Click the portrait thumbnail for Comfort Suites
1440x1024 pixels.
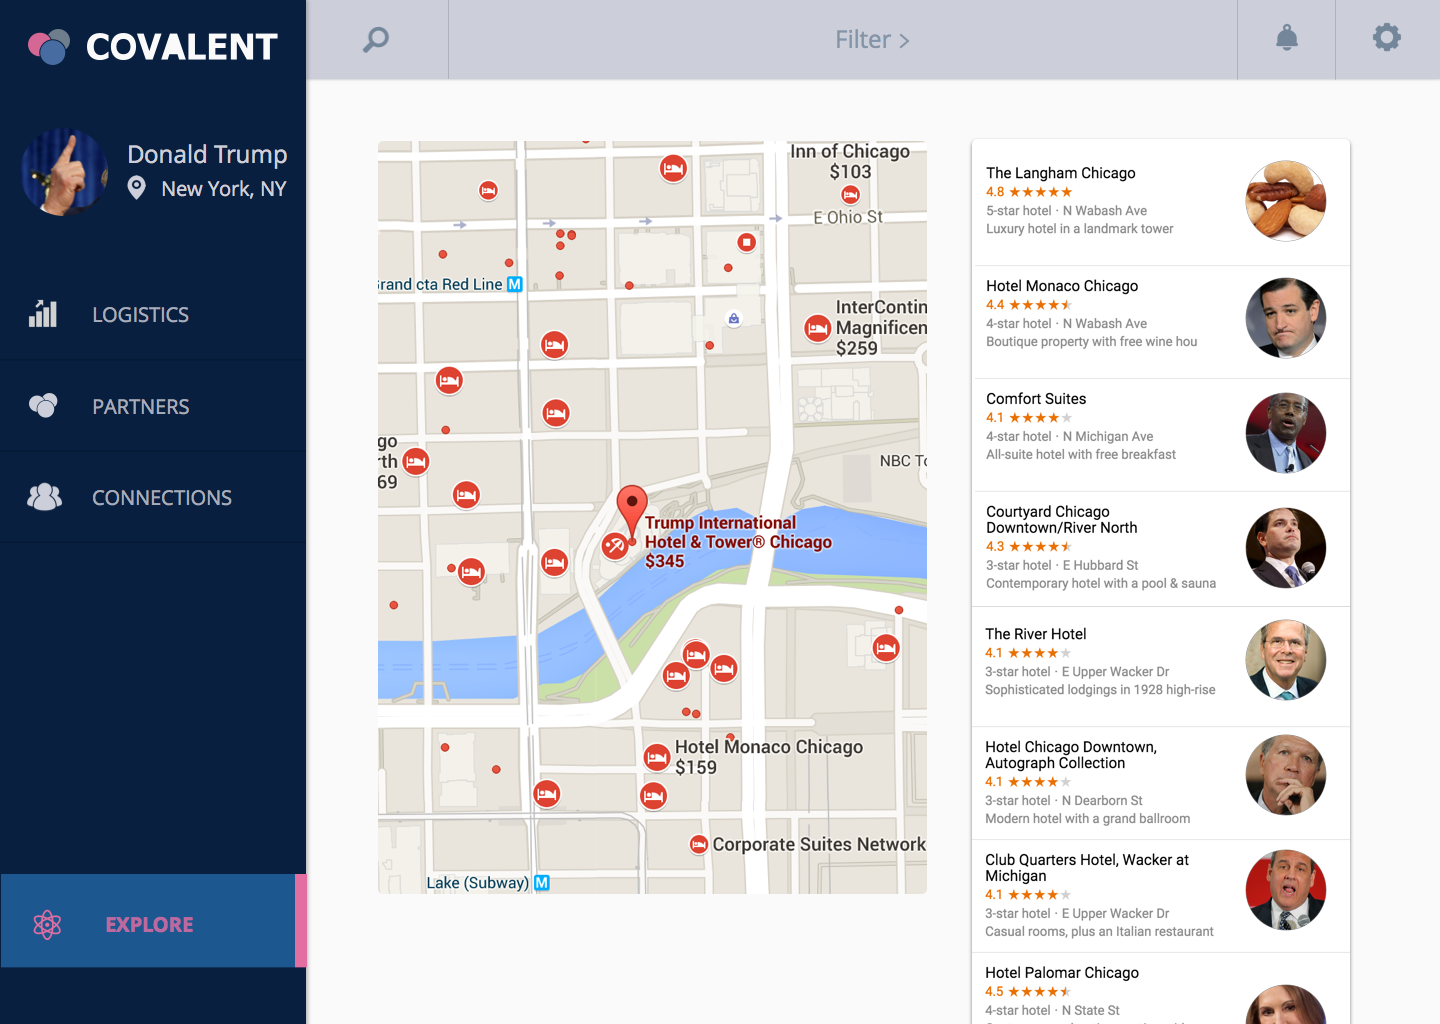1286,433
